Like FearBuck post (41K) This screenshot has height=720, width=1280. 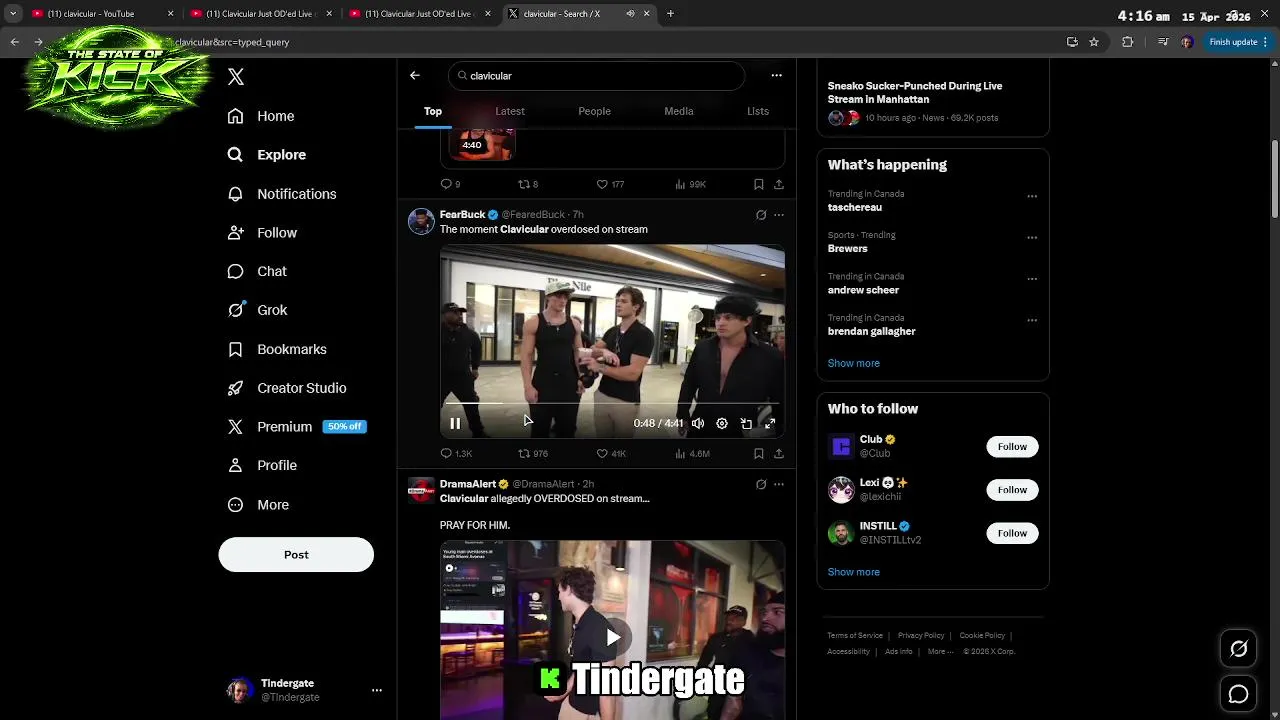pyautogui.click(x=610, y=454)
